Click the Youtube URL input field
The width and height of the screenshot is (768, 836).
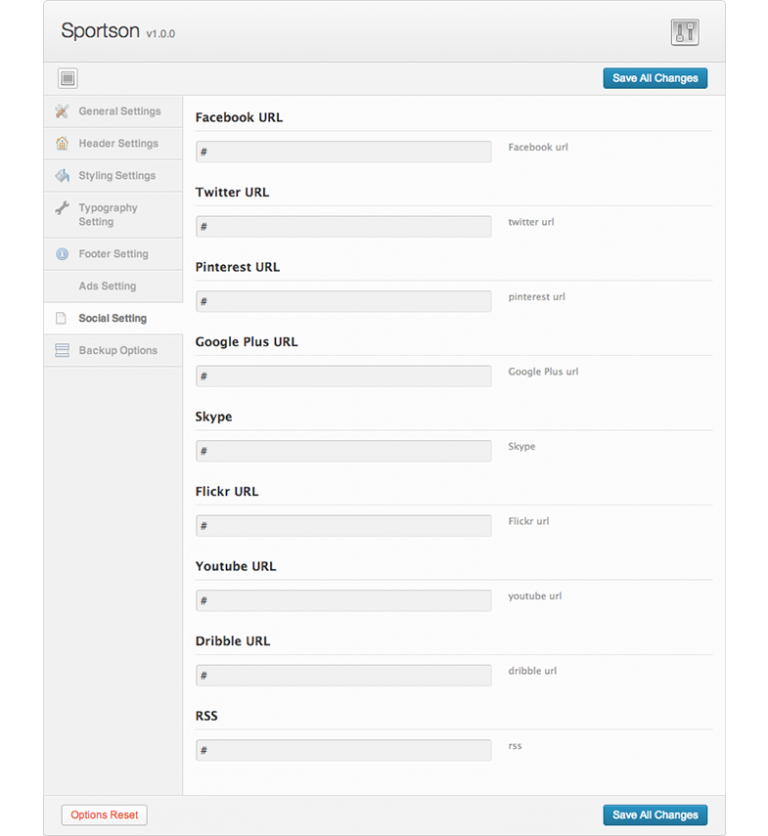pyautogui.click(x=343, y=601)
